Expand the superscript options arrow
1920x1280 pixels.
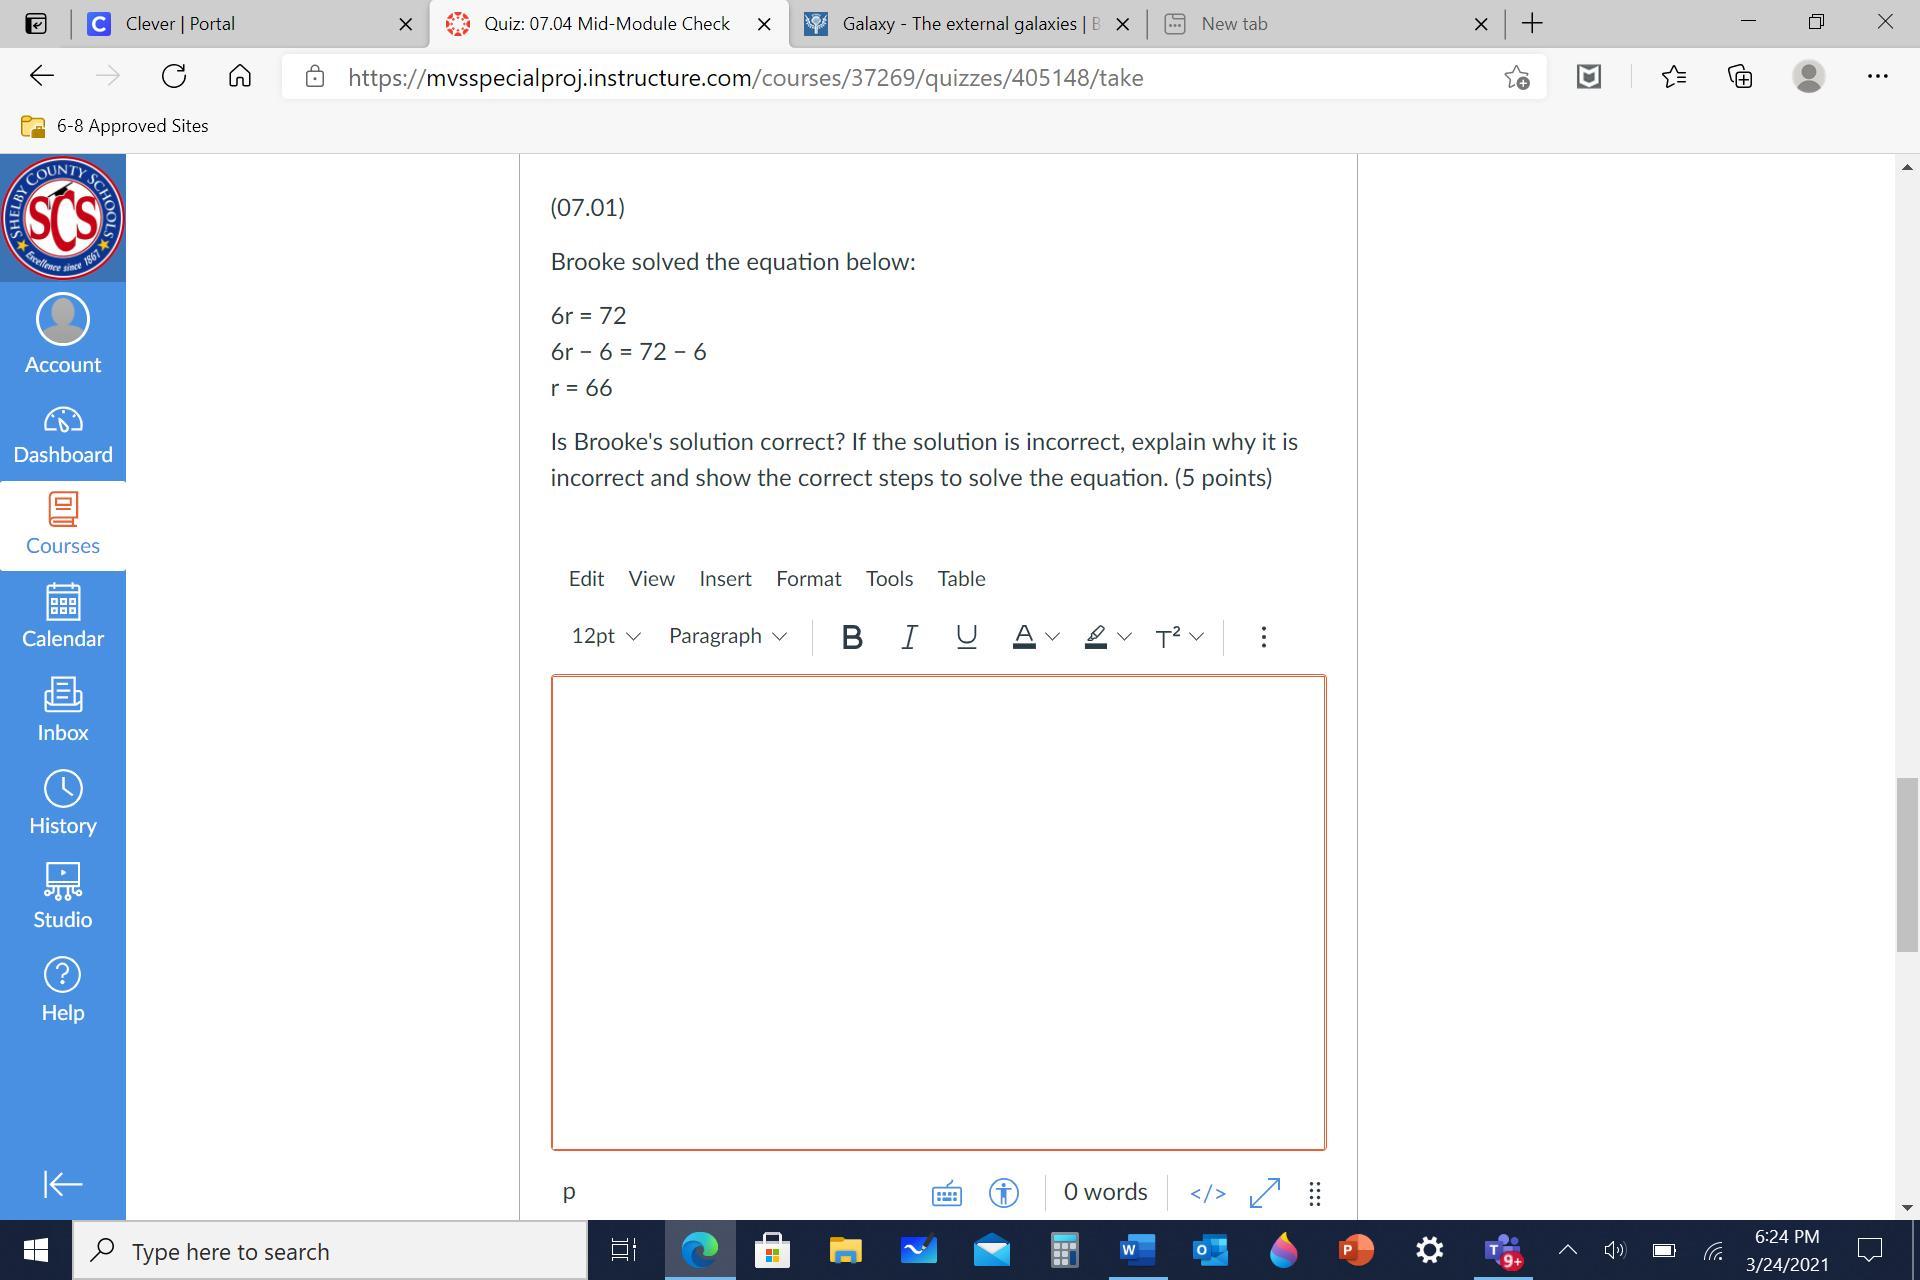click(1196, 637)
